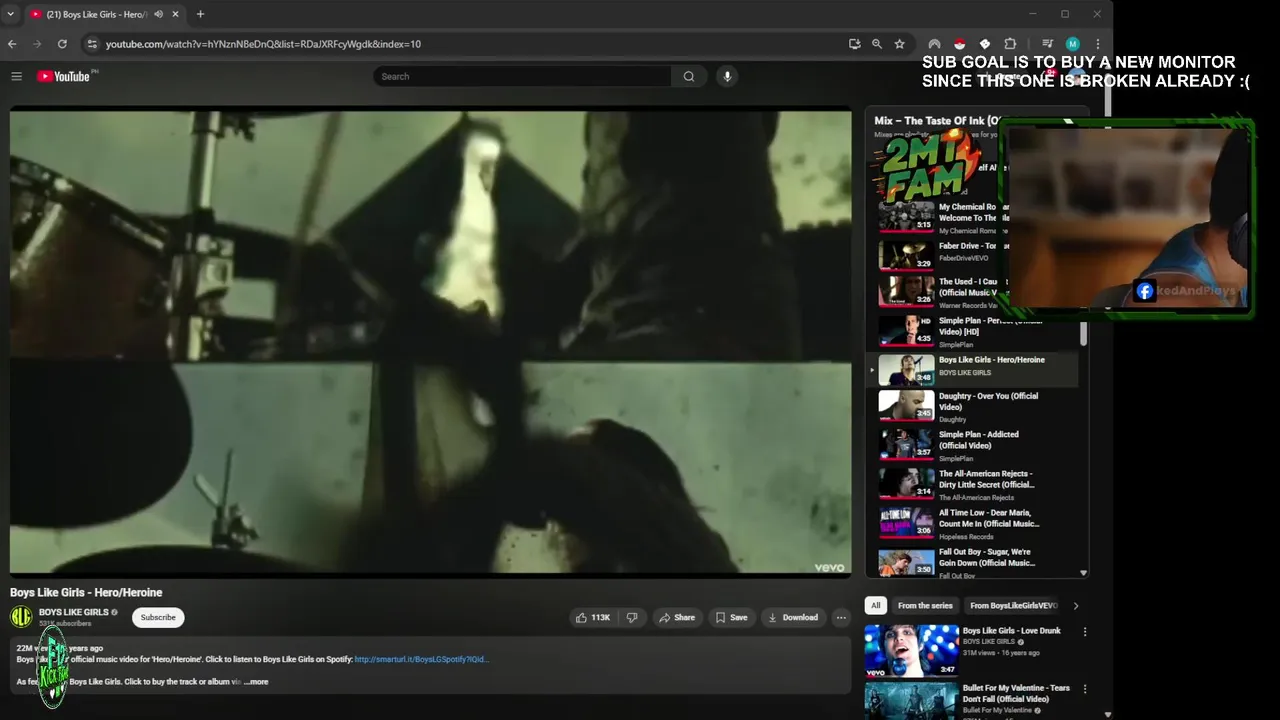Download the video

coord(793,618)
